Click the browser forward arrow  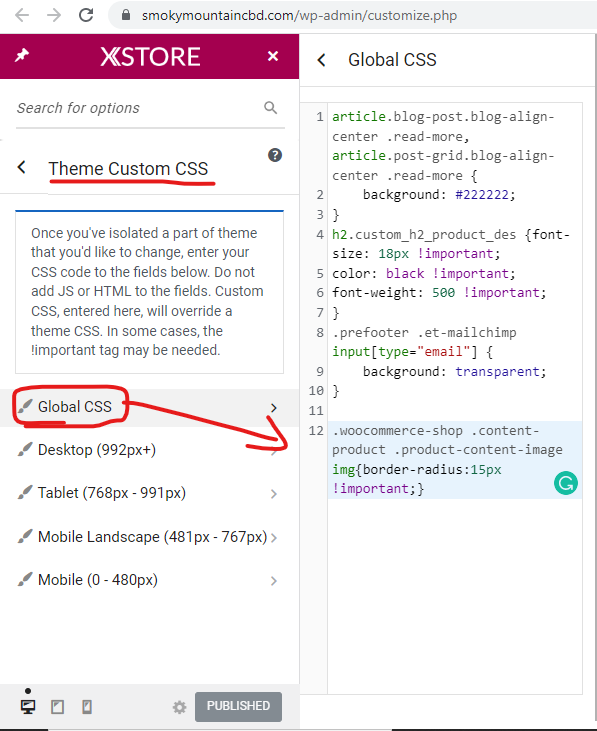(54, 15)
